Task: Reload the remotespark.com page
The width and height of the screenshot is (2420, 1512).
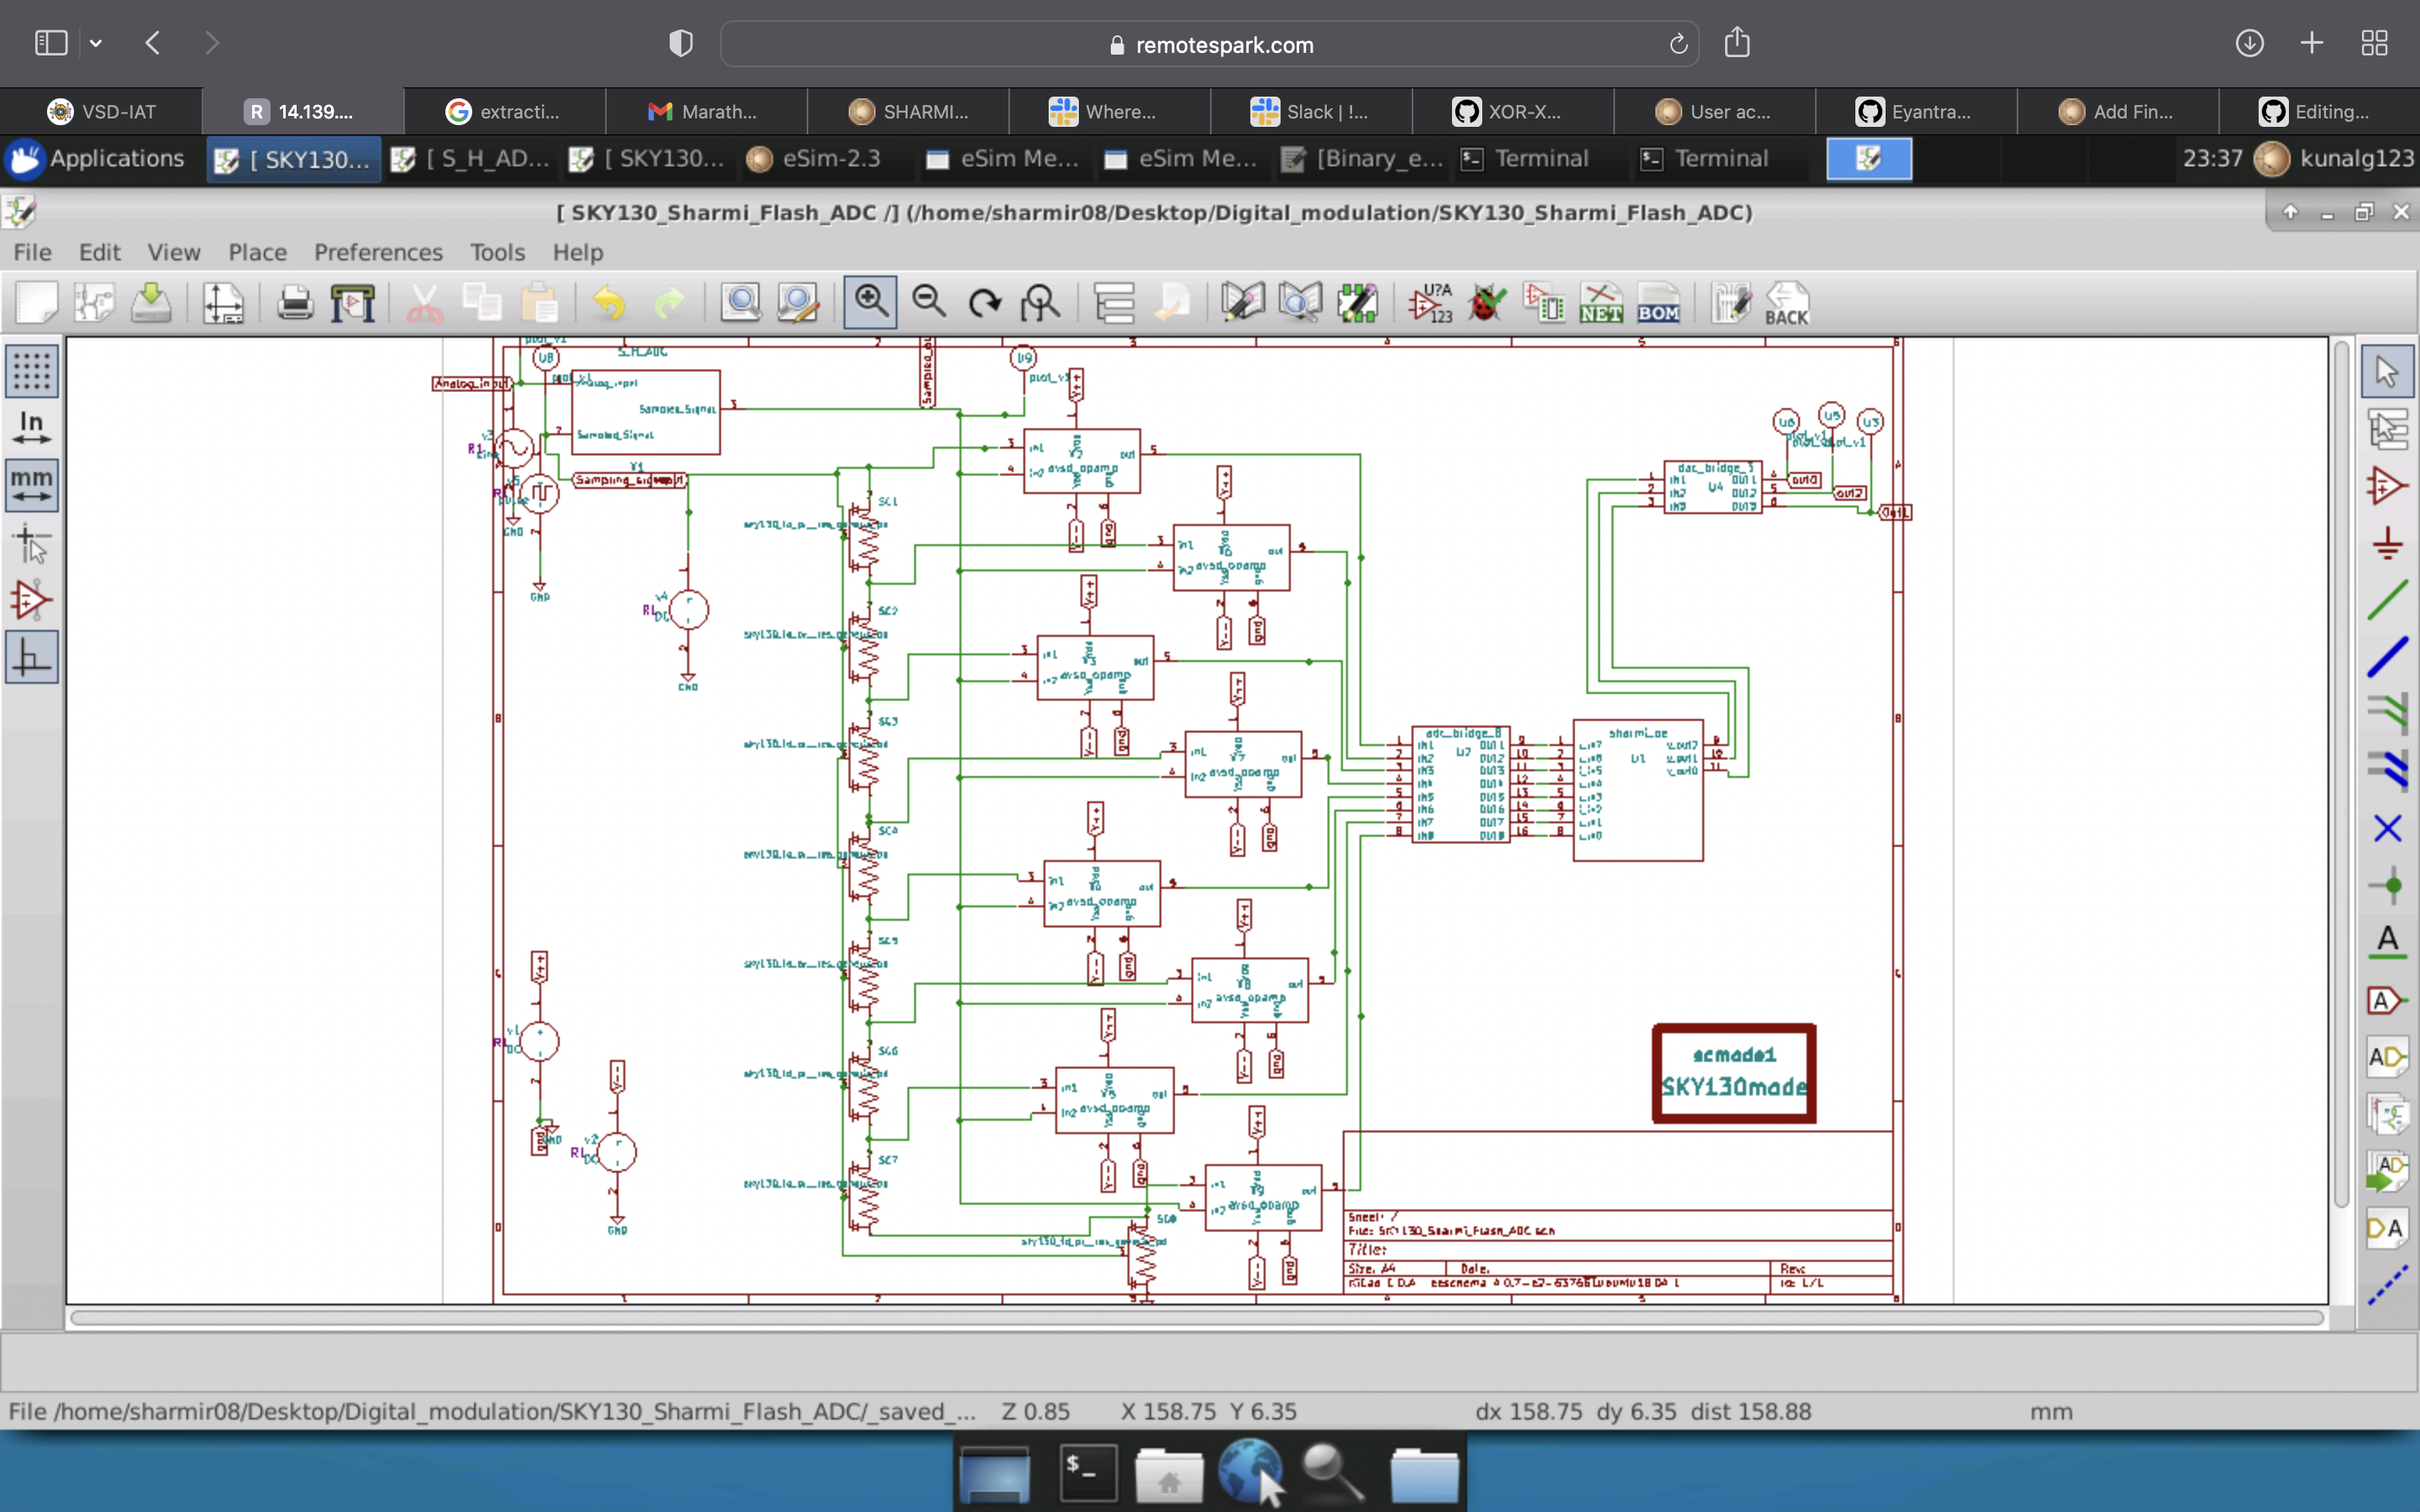Action: coord(1676,43)
